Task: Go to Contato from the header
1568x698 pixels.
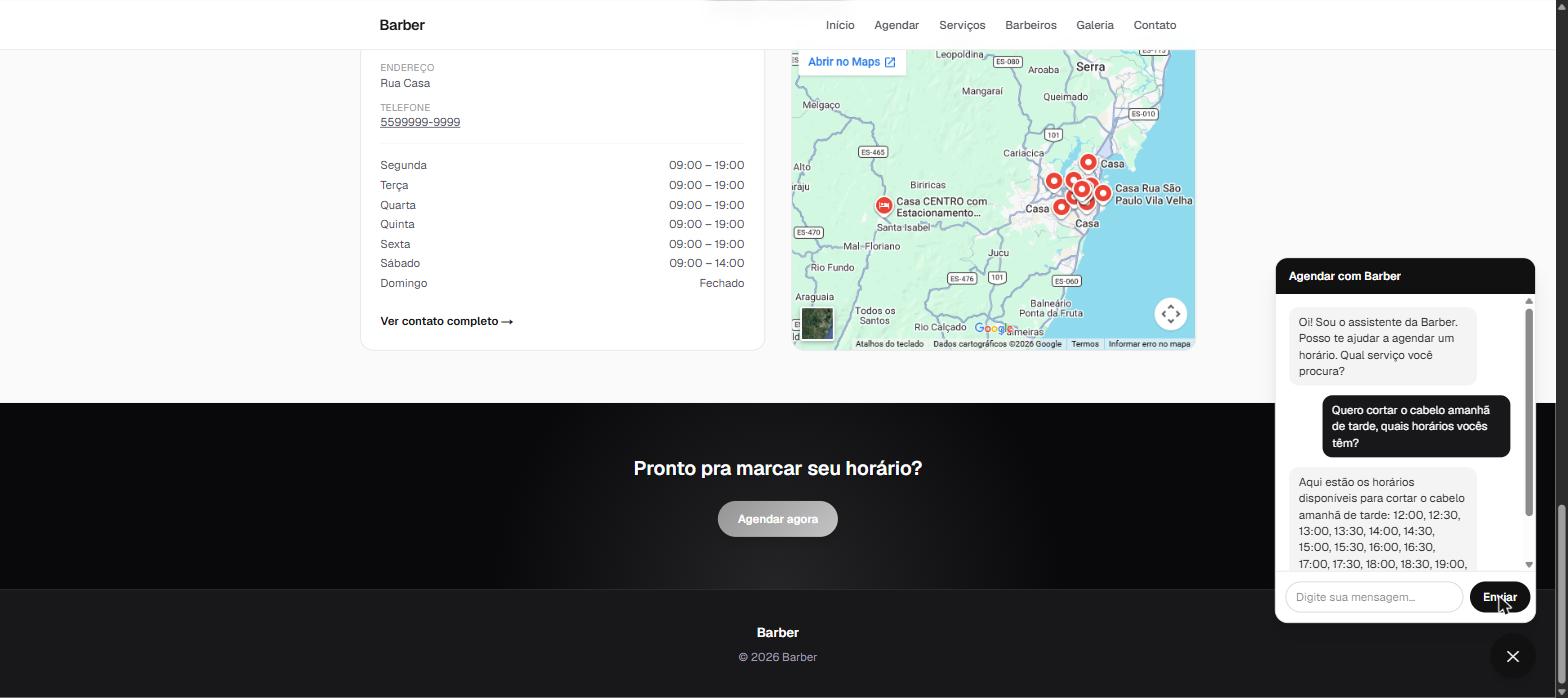Action: click(1155, 25)
